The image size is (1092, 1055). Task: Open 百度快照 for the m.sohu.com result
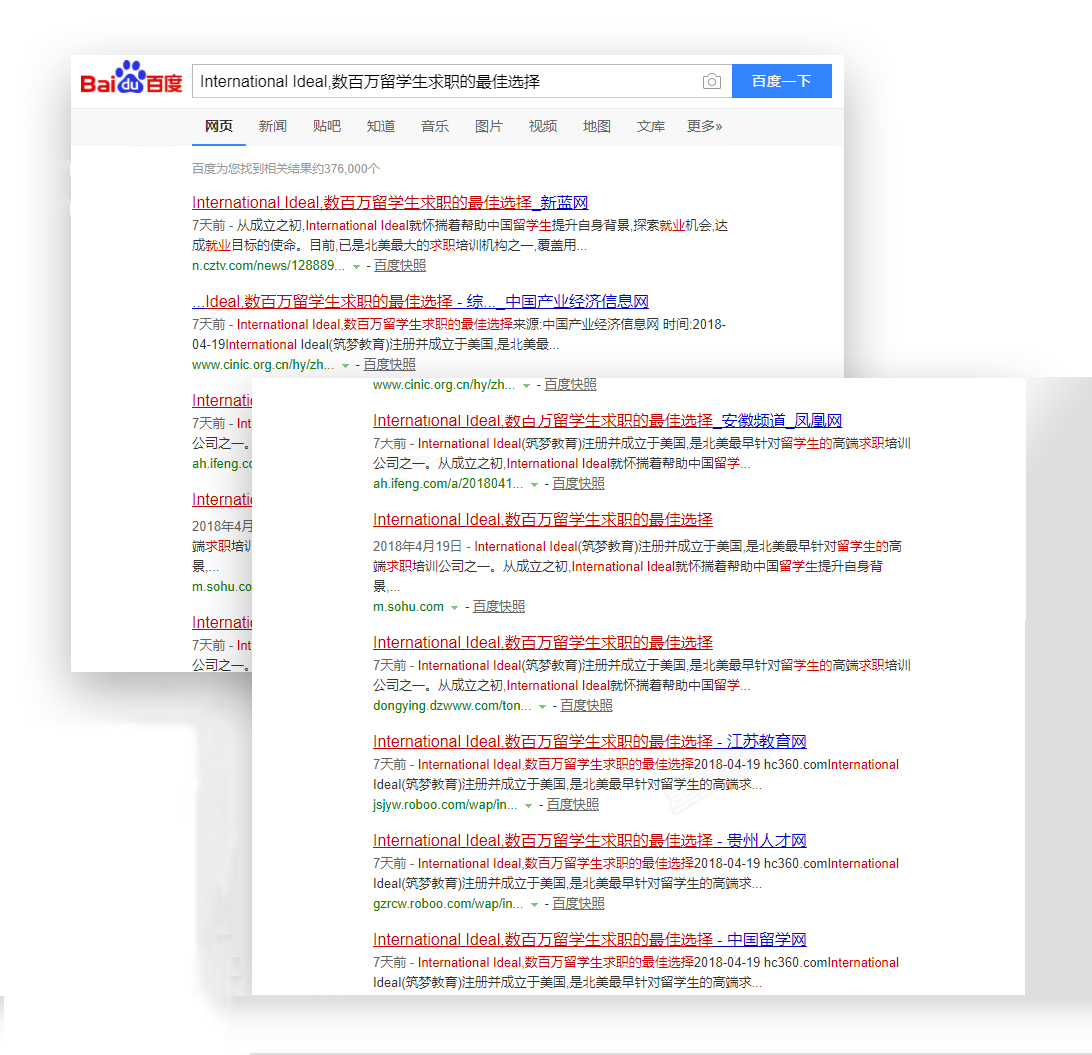click(499, 607)
